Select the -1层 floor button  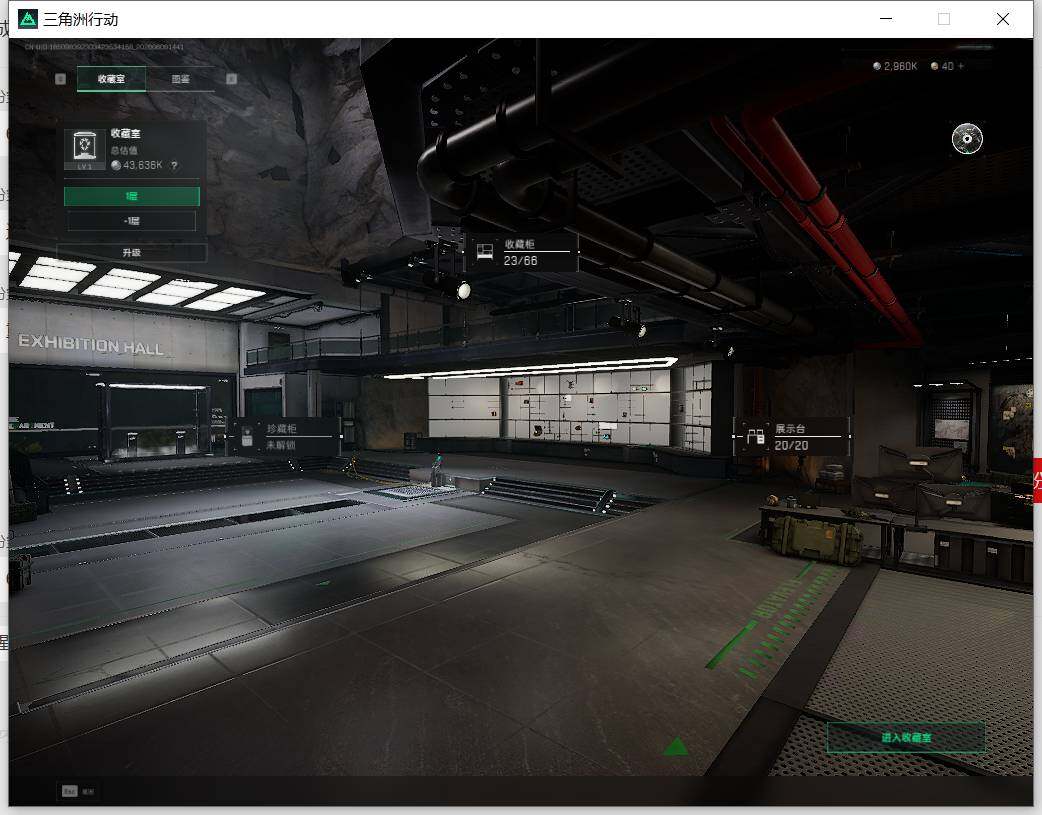[132, 221]
